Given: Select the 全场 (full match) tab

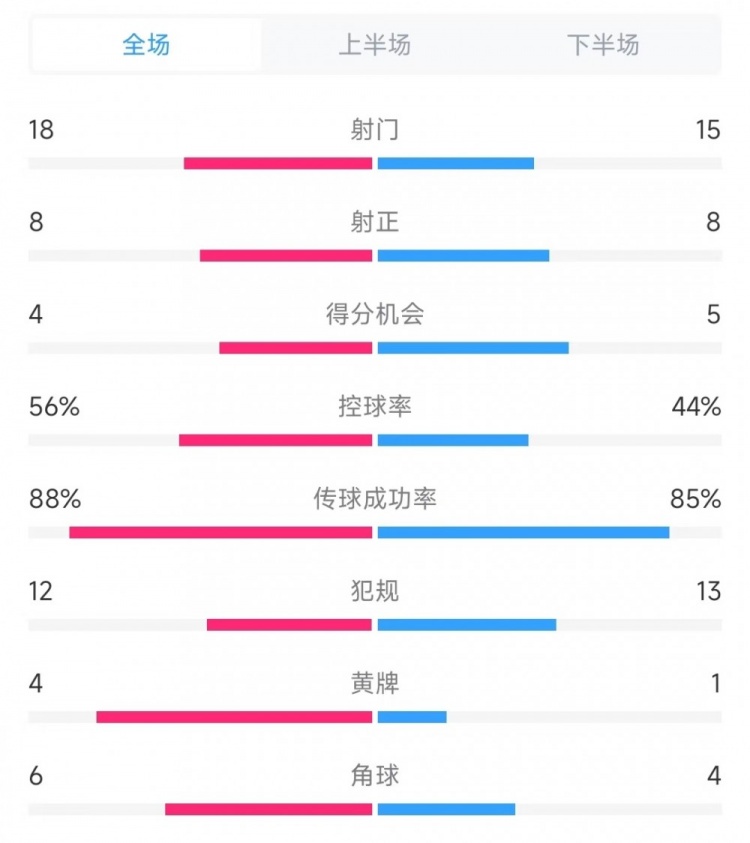Looking at the screenshot, I should pyautogui.click(x=146, y=45).
